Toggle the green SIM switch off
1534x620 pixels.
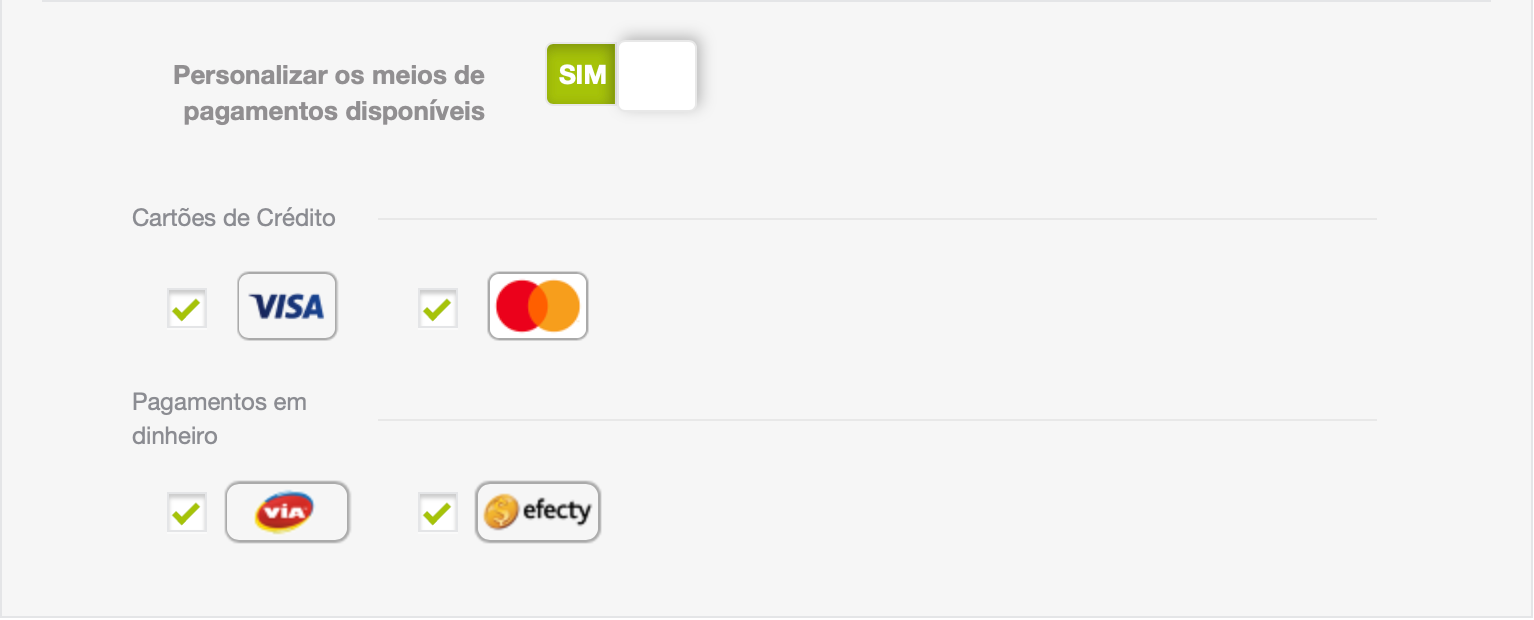point(621,75)
